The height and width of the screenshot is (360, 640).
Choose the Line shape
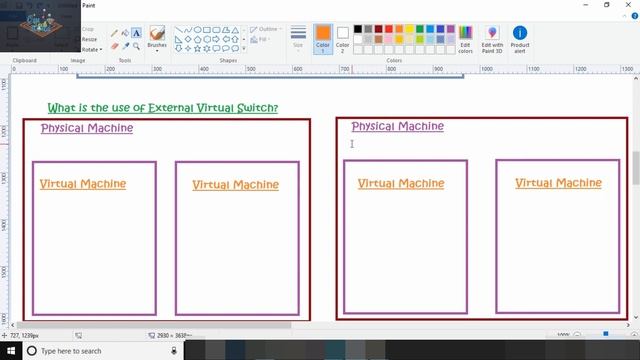click(x=179, y=30)
